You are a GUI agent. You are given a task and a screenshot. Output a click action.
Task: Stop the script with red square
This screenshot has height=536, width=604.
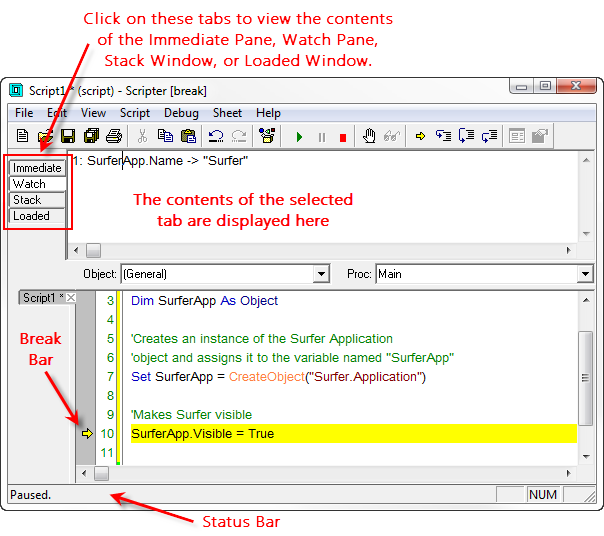(x=343, y=138)
